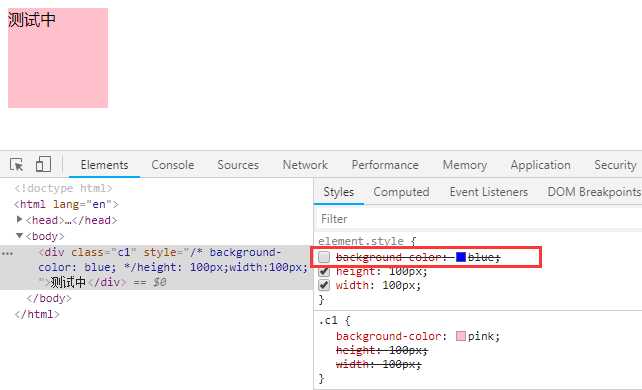Open the DOM Breakpoints sidebar tab
Viewport: 642px width, 390px height.
click(594, 192)
